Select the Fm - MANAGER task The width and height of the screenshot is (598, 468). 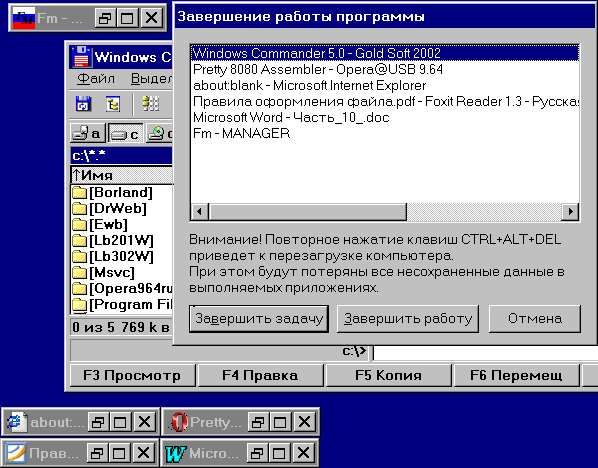[385, 133]
